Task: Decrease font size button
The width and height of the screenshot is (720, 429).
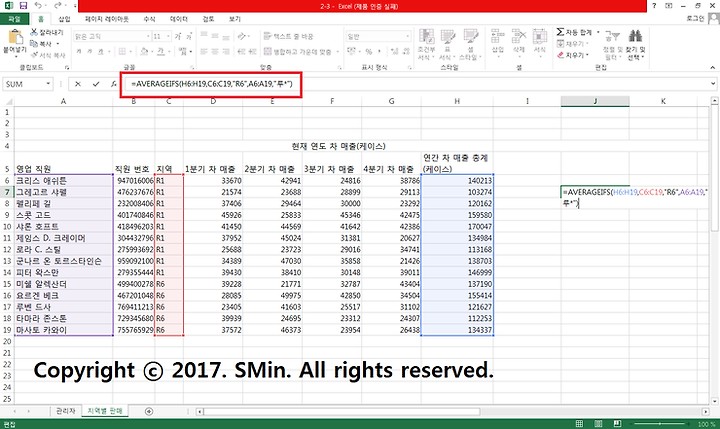Action: (x=189, y=36)
